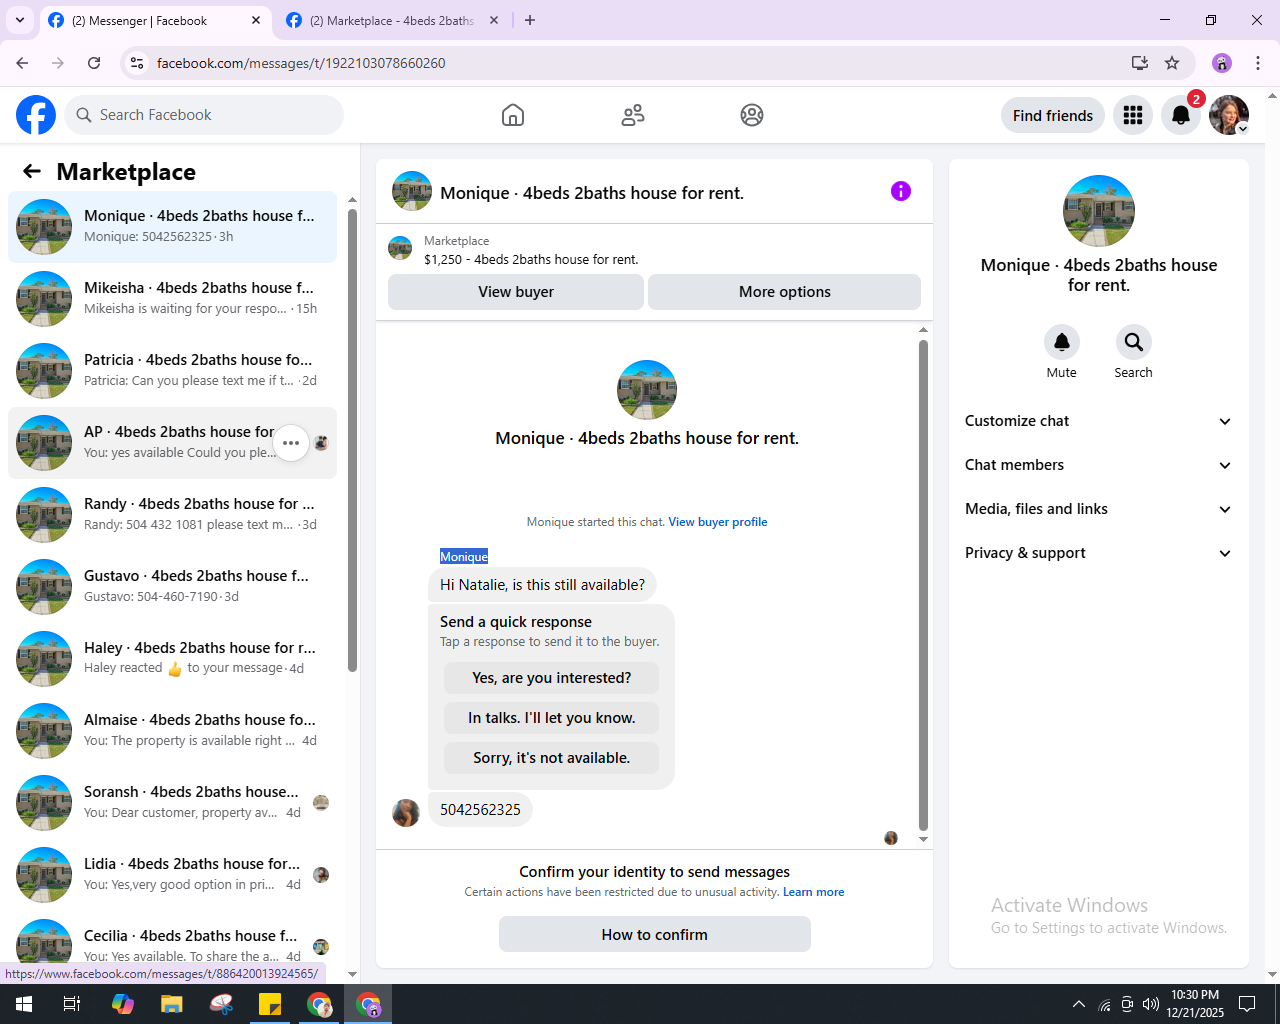
Task: Open volume control in system tray
Action: pos(1151,1004)
